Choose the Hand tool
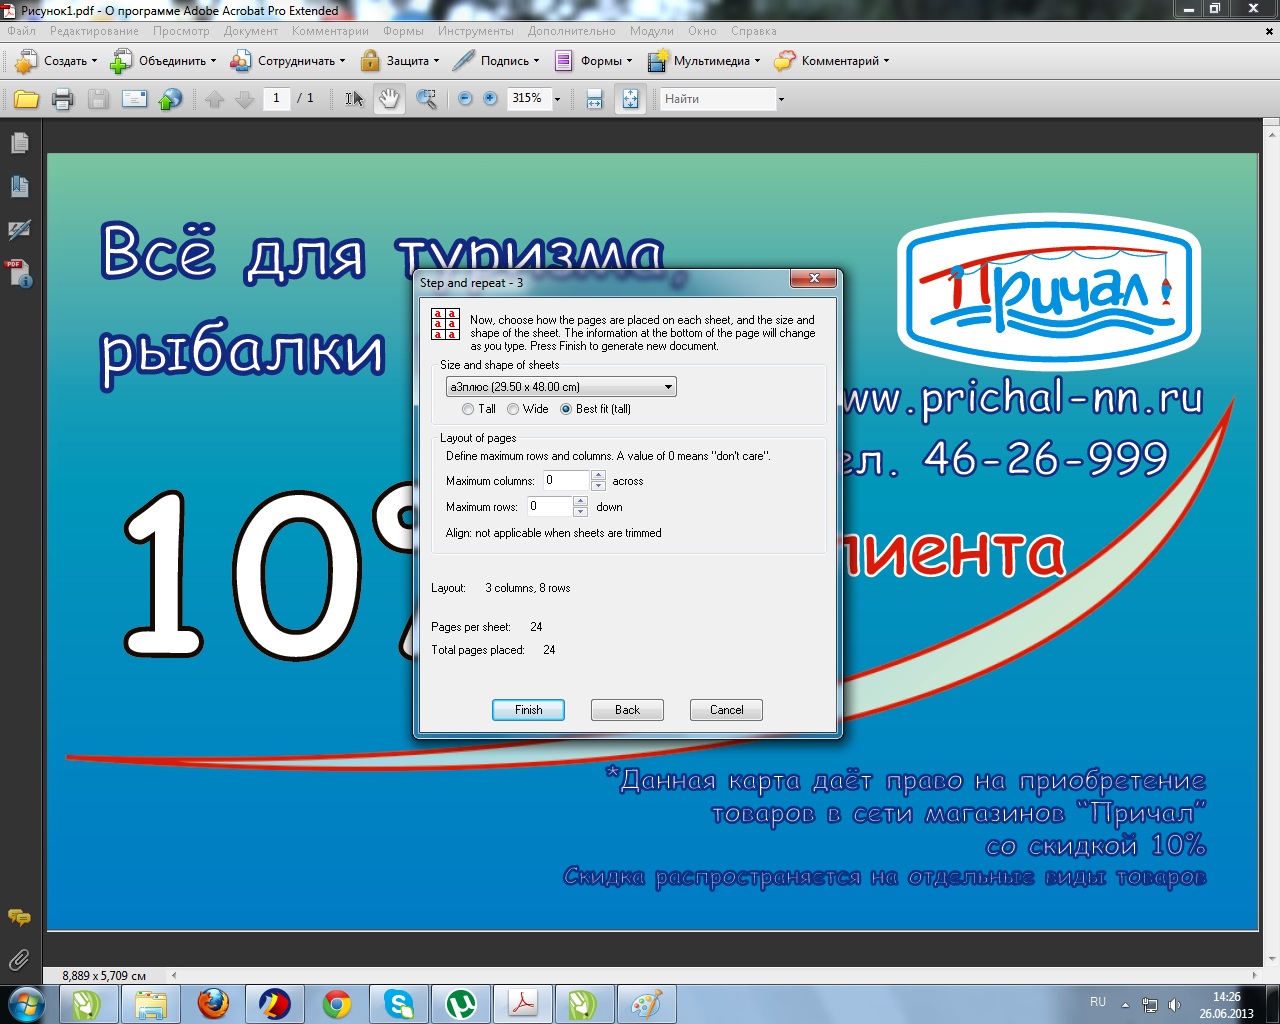The width and height of the screenshot is (1280, 1024). 389,99
